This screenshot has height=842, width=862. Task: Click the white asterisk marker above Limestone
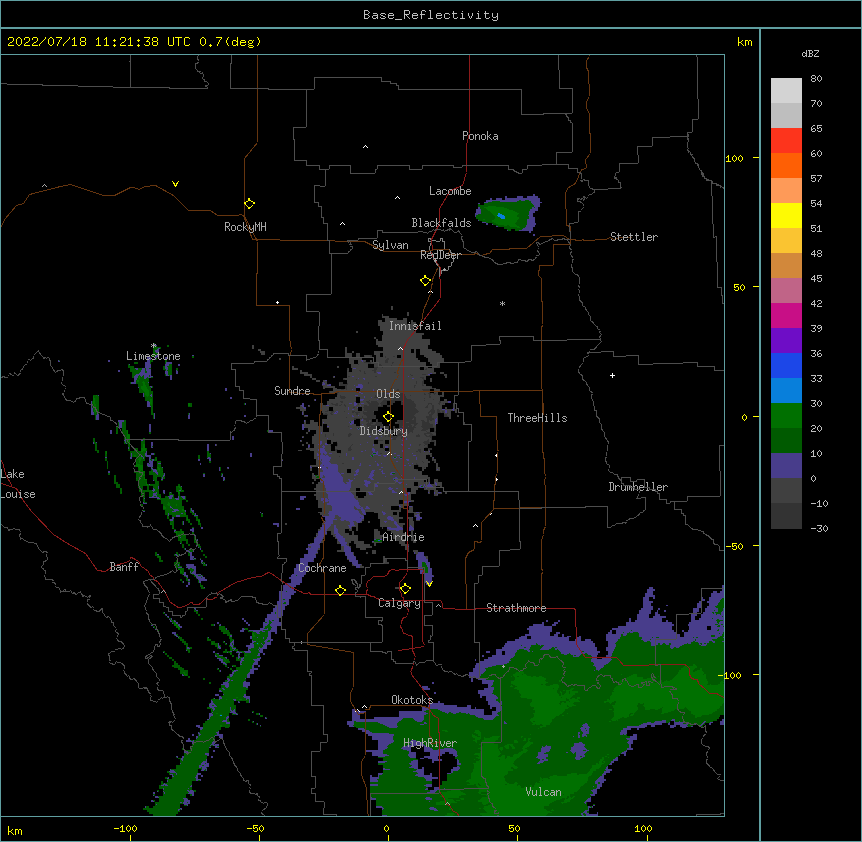point(154,346)
